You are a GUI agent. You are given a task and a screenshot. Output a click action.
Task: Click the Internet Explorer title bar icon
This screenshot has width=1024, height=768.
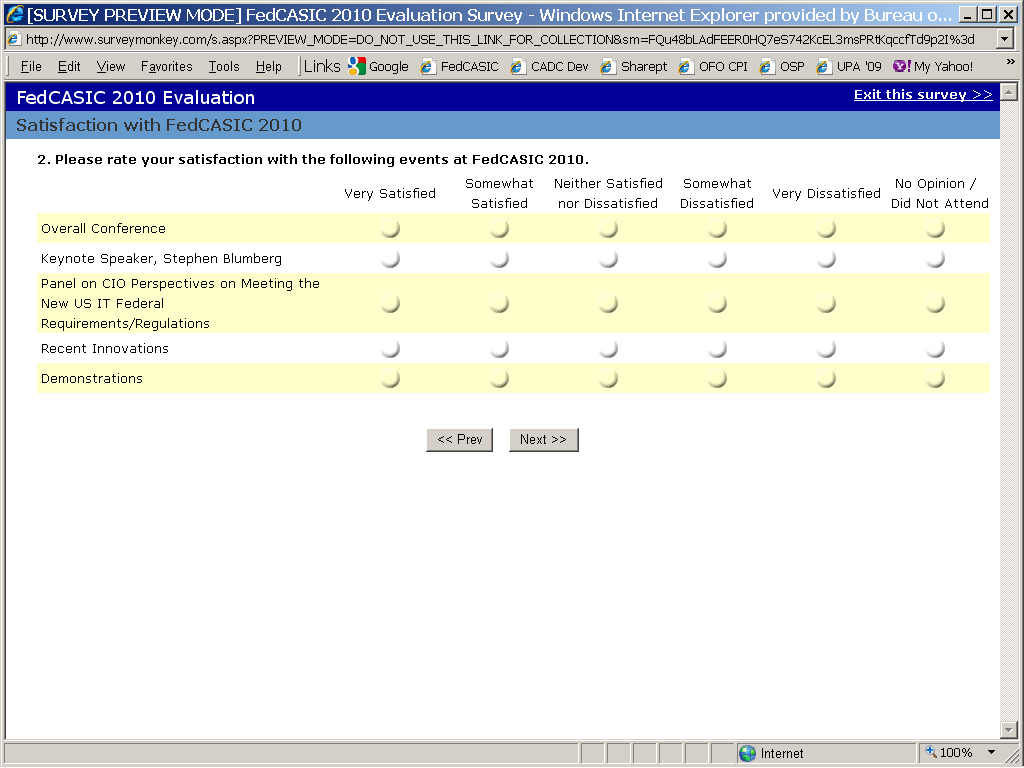[14, 14]
